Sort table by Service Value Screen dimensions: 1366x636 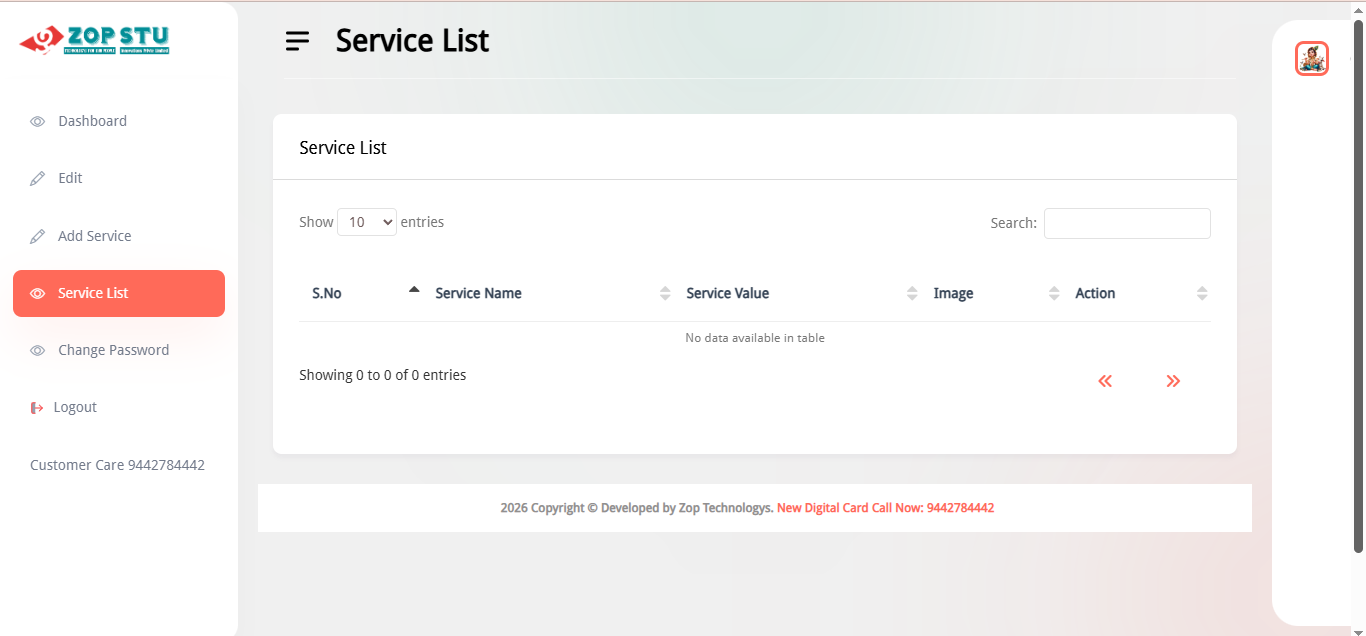727,293
